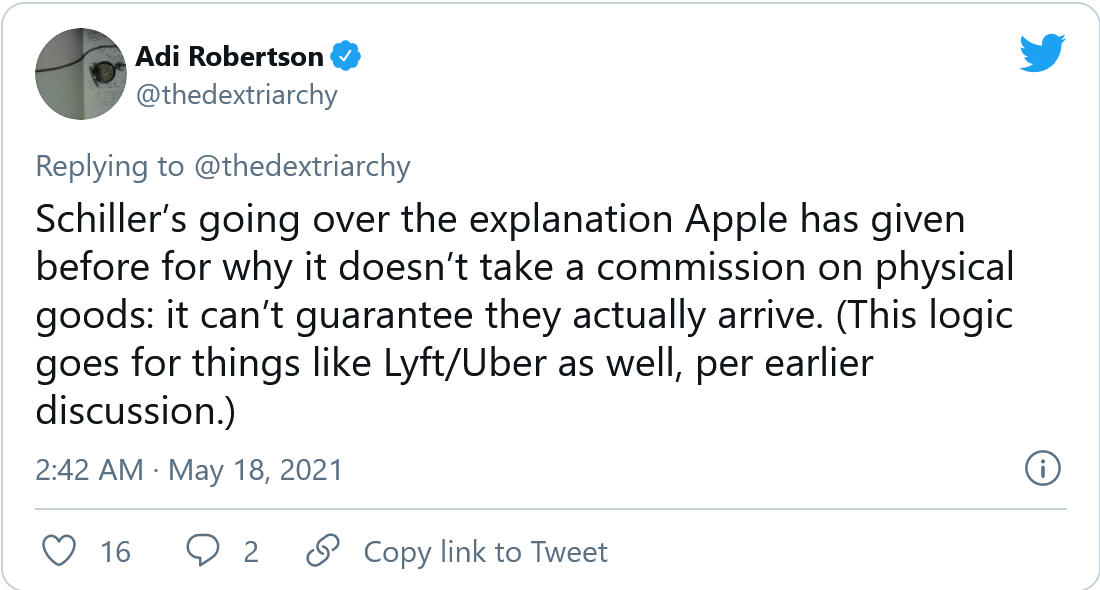Click the 2:42 AM tweet time

tap(89, 469)
